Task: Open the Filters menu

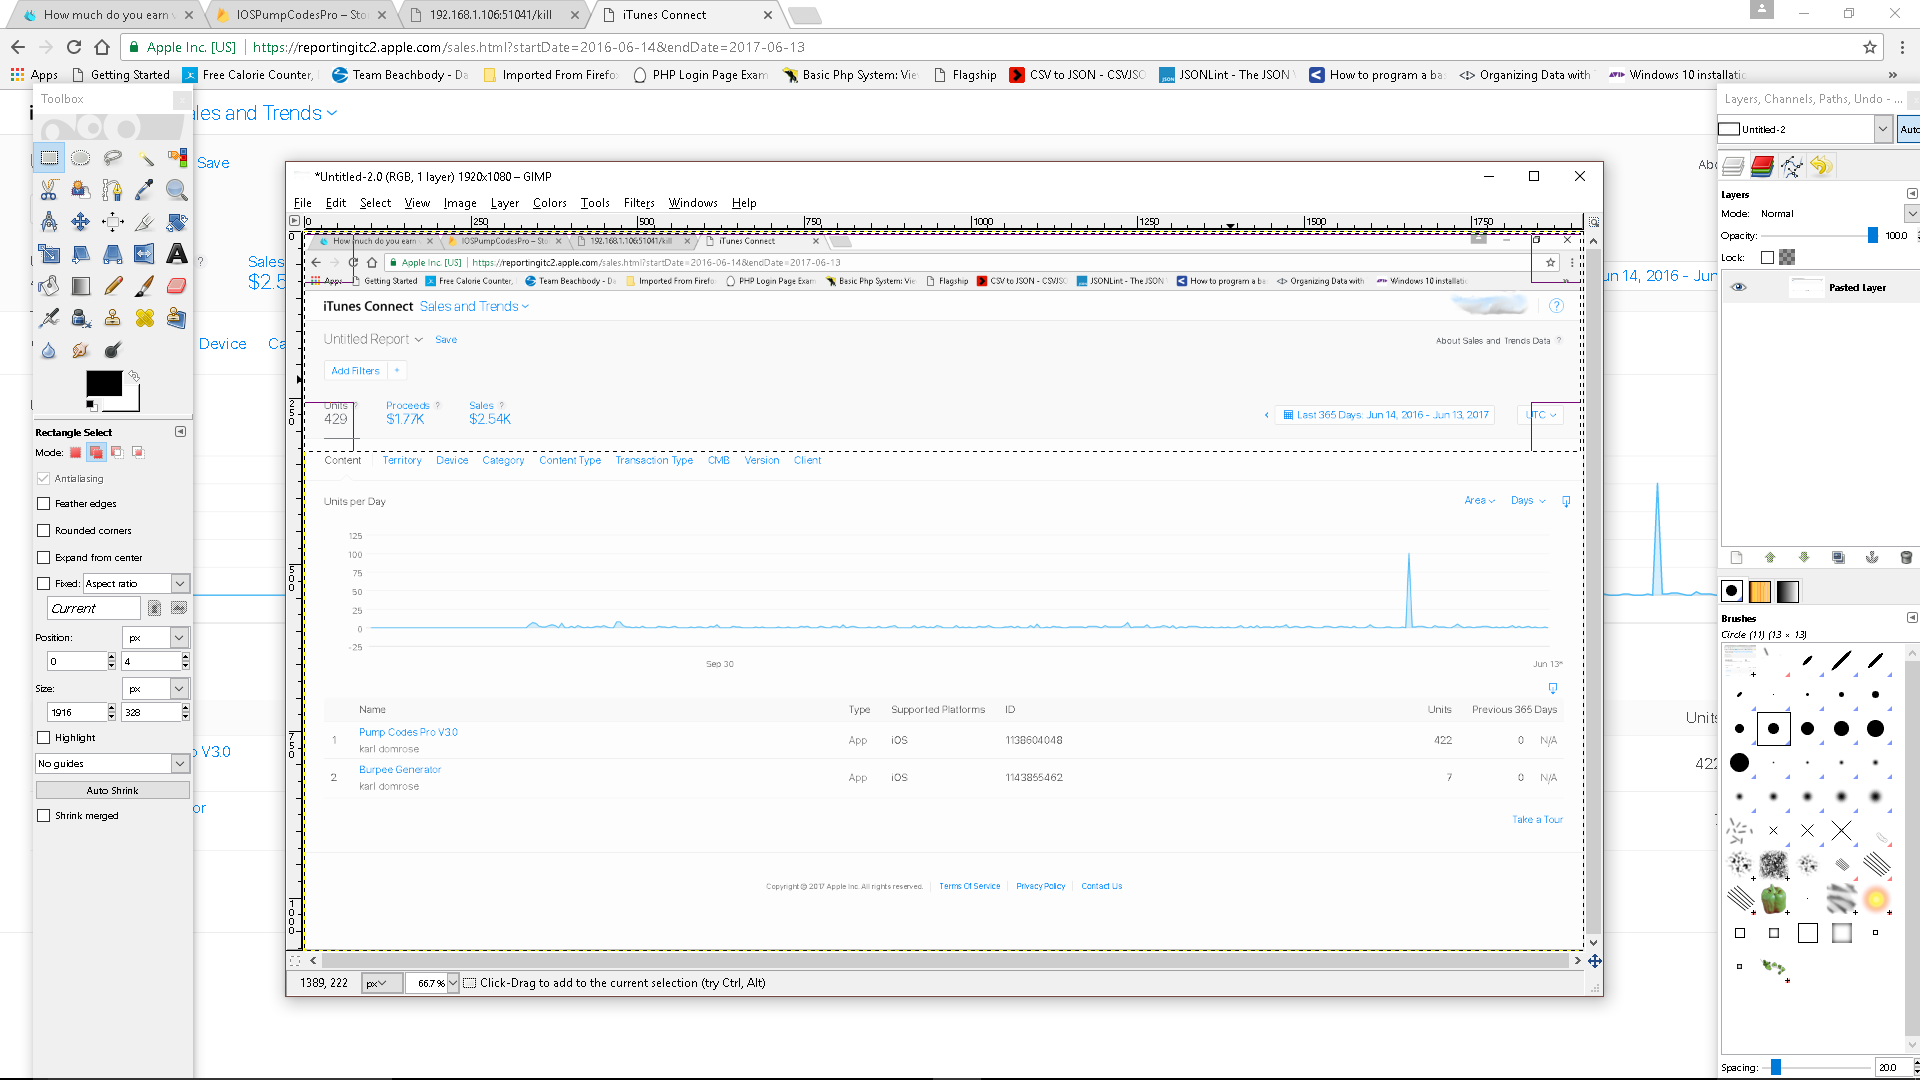Action: pyautogui.click(x=639, y=203)
